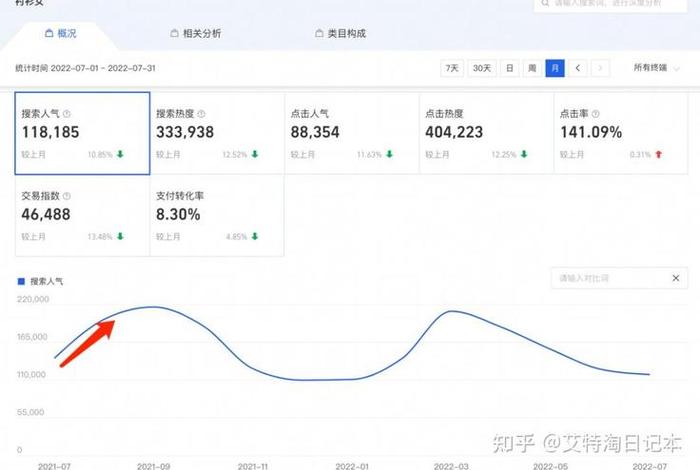Click green down arrow under 点击人气
This screenshot has width=700, height=470.
coord(389,154)
